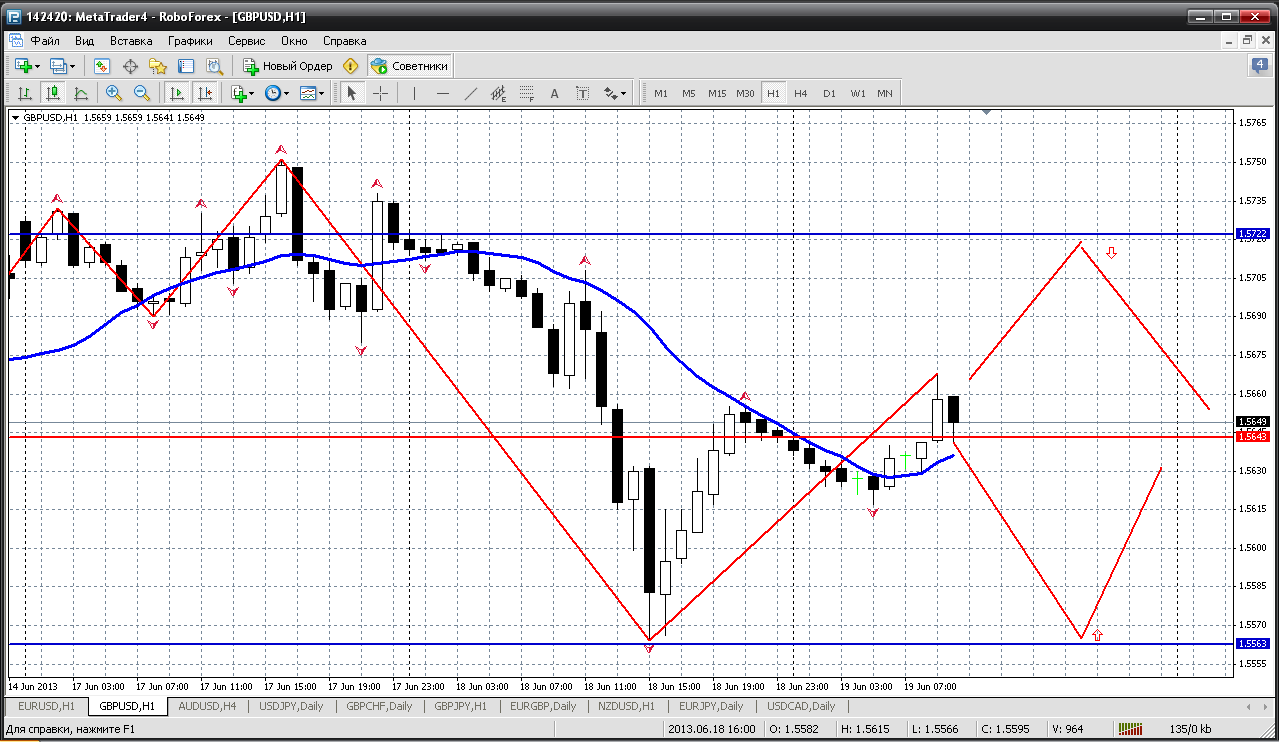Click the Новый Ордер button
1279x742 pixels.
coord(288,66)
